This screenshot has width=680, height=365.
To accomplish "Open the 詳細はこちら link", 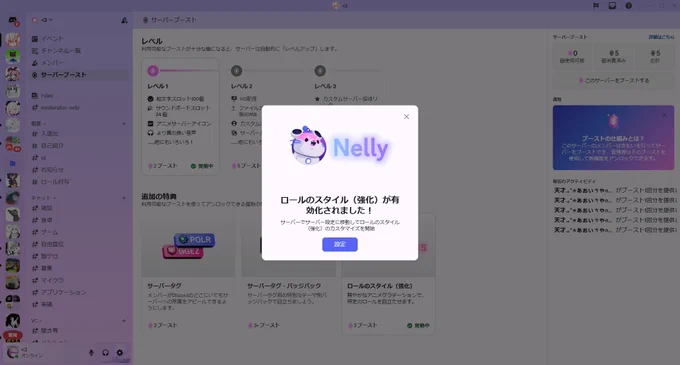I will (x=661, y=37).
